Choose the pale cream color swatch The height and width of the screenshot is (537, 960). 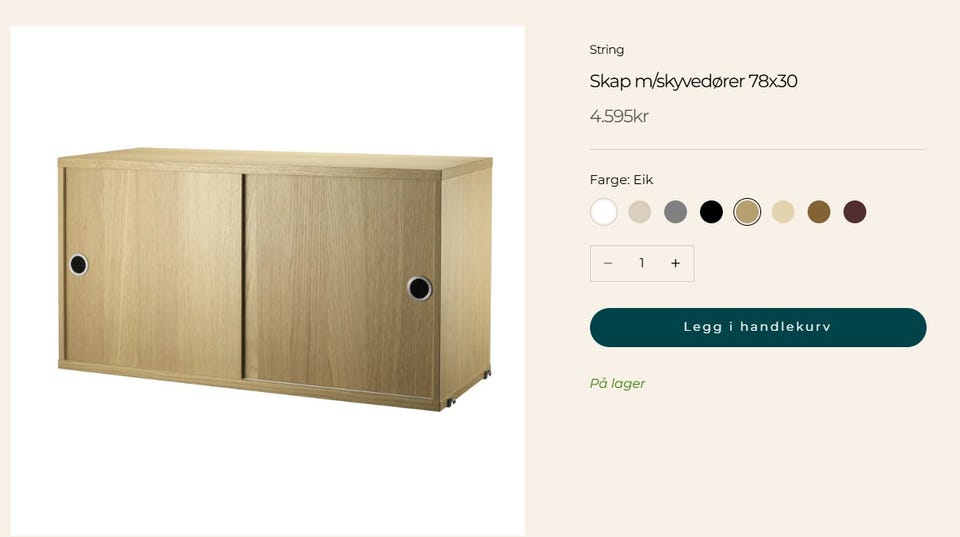[783, 212]
